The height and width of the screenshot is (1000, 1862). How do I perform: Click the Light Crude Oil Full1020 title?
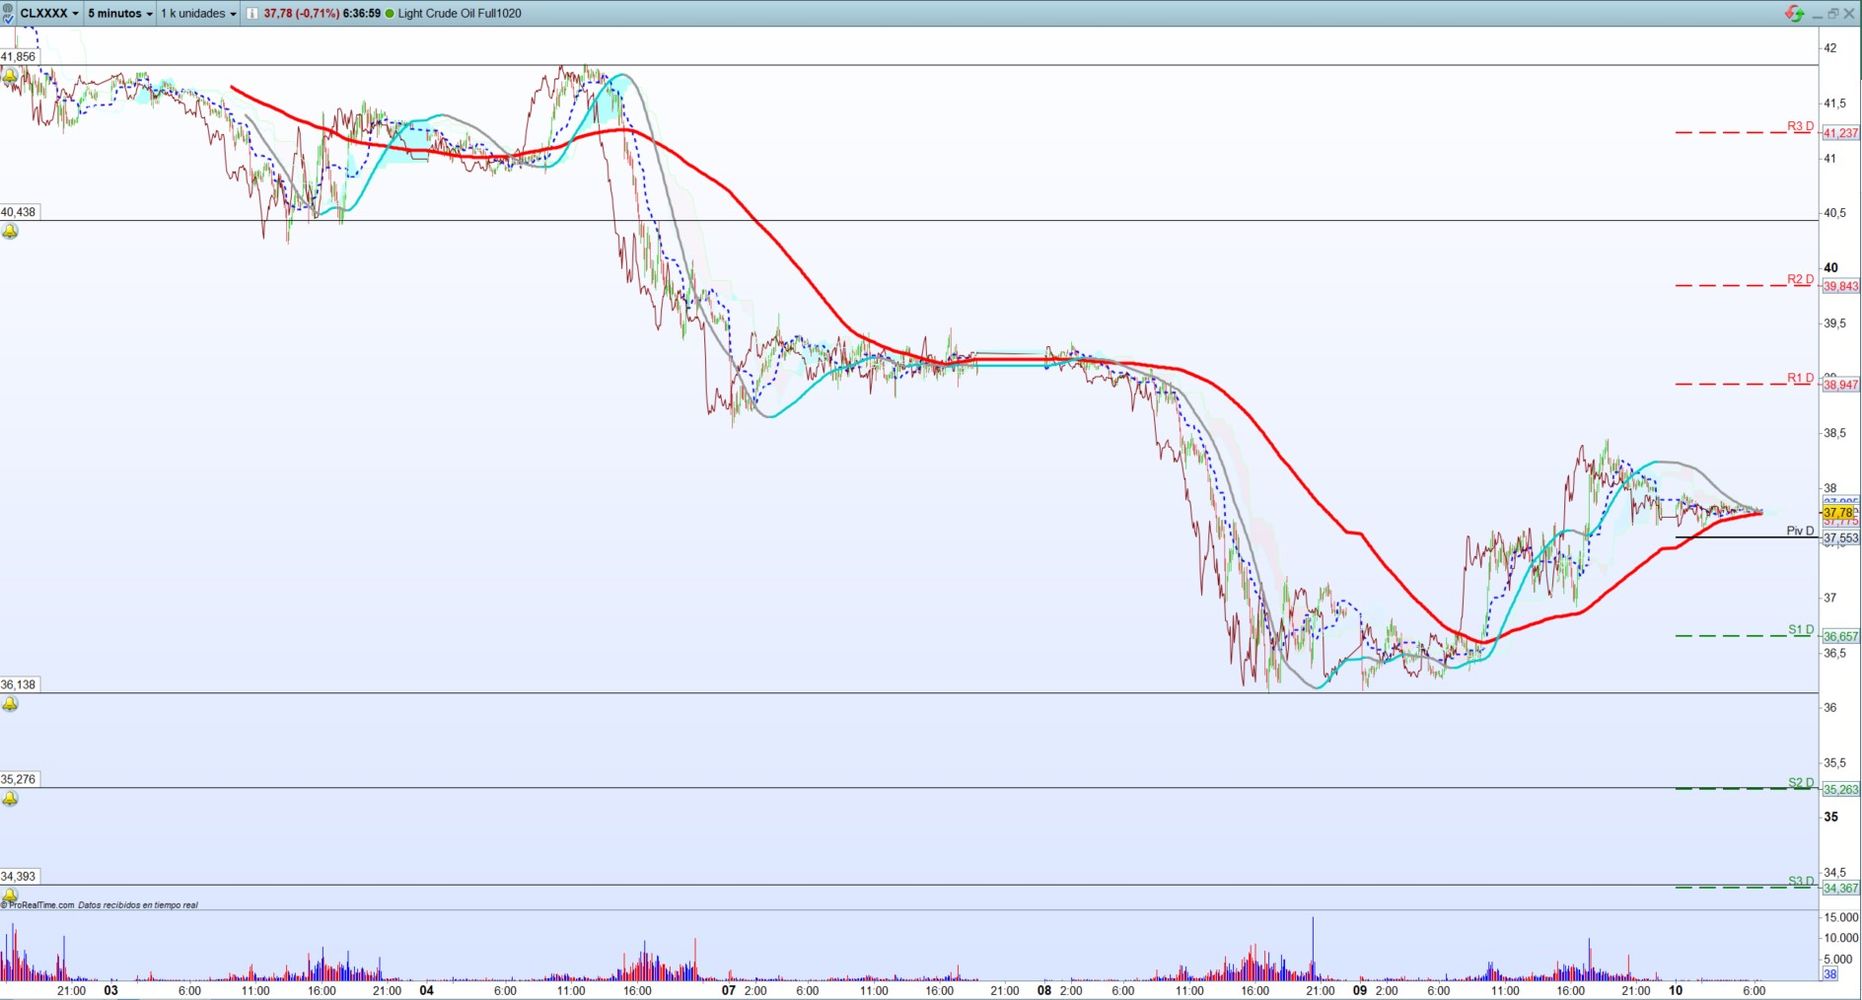(x=459, y=13)
